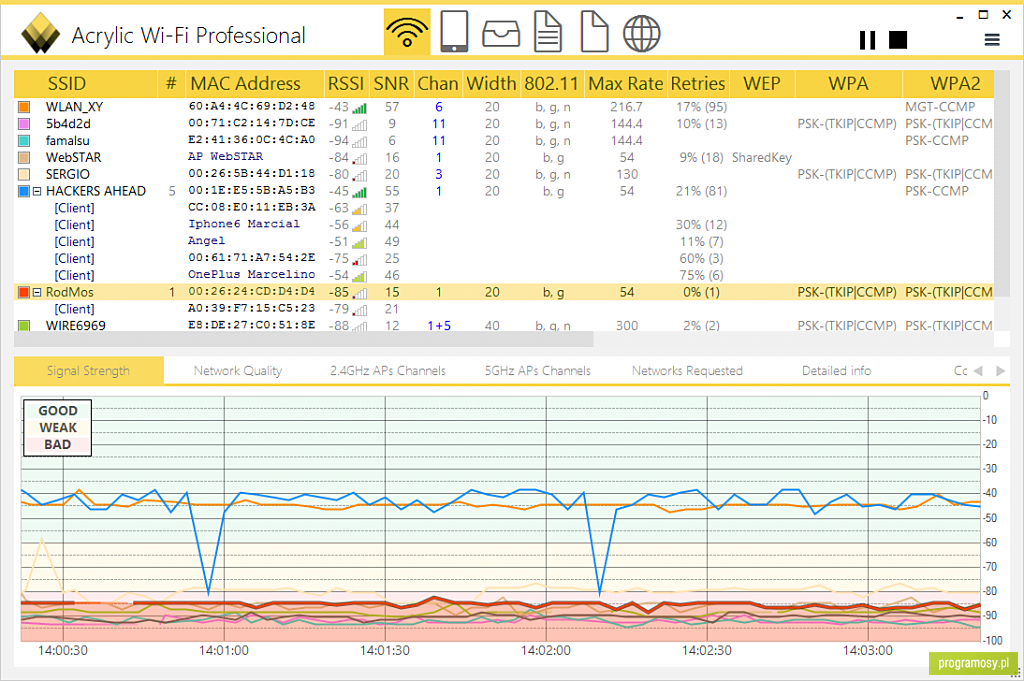Select the WebSTAR network row

[x=504, y=157]
